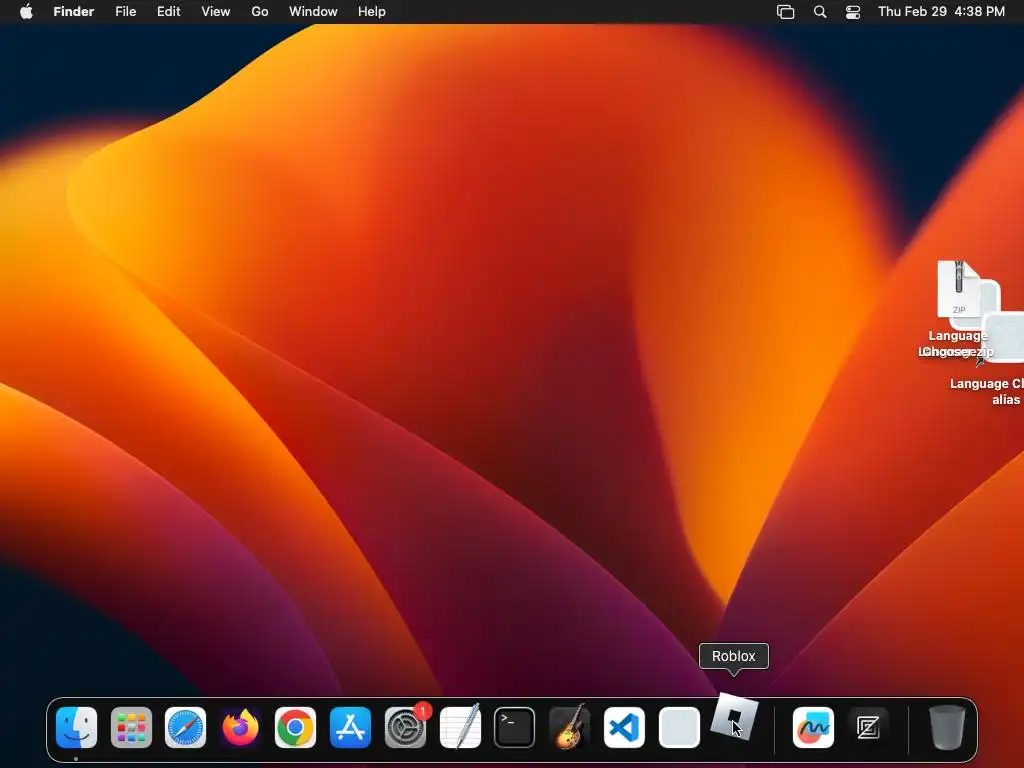The height and width of the screenshot is (768, 1024).
Task: Open the App Store icon
Action: point(350,727)
